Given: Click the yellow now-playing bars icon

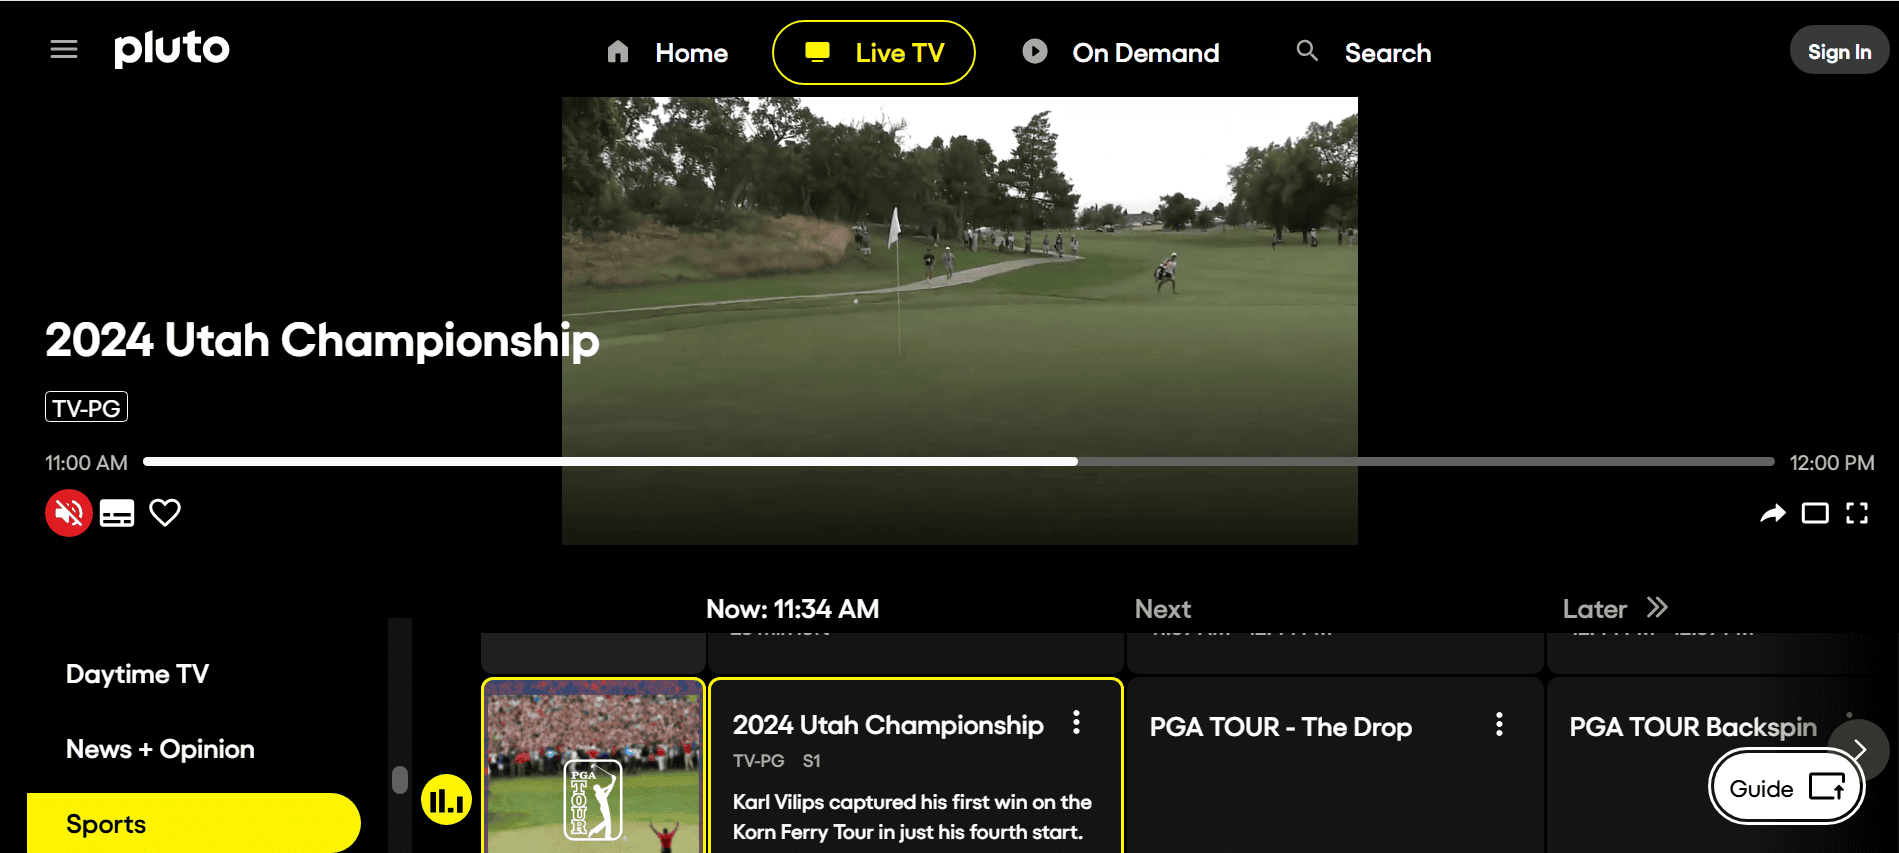Looking at the screenshot, I should [x=446, y=800].
